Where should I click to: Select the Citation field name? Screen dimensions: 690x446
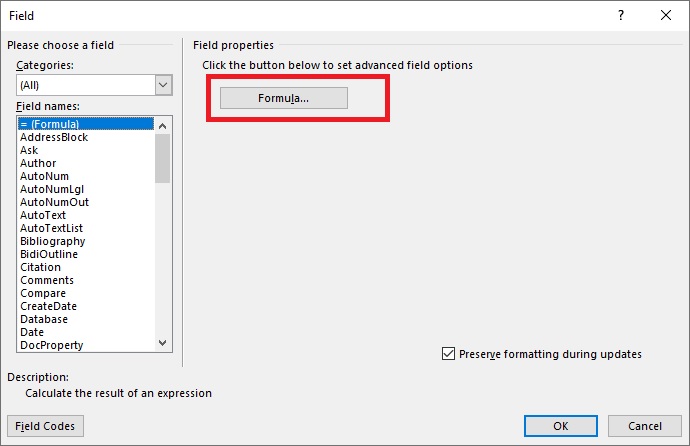pyautogui.click(x=40, y=267)
